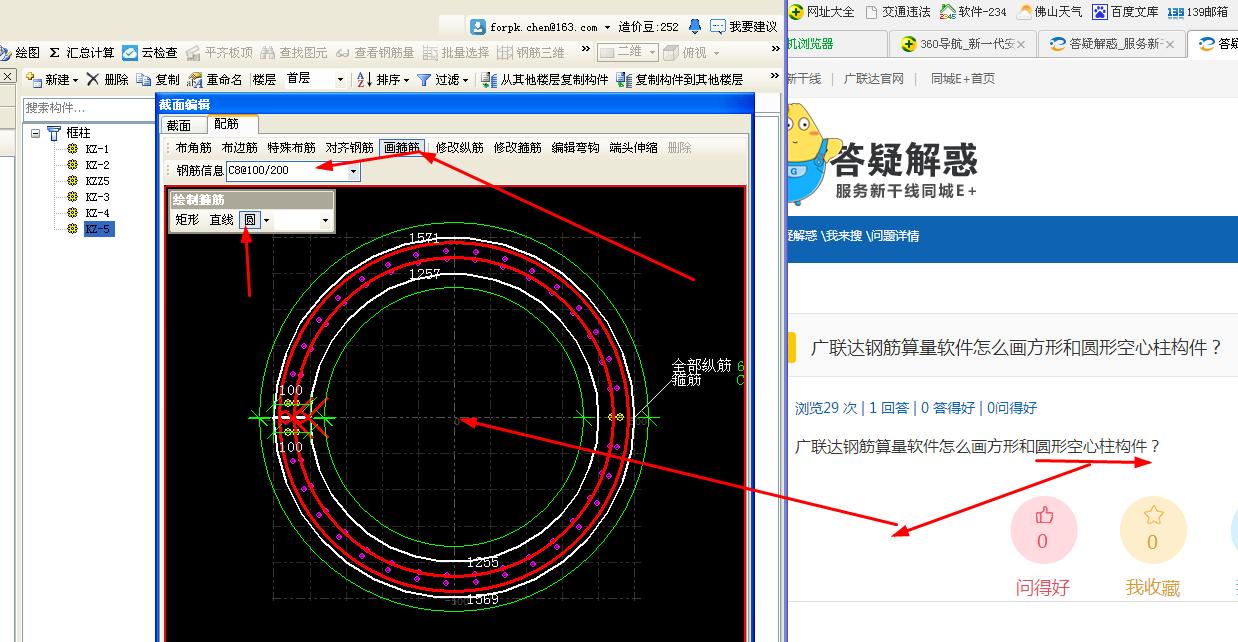Click 复制构件到其他楼层 button
Screen dimensions: 1238x642
[x=680, y=79]
